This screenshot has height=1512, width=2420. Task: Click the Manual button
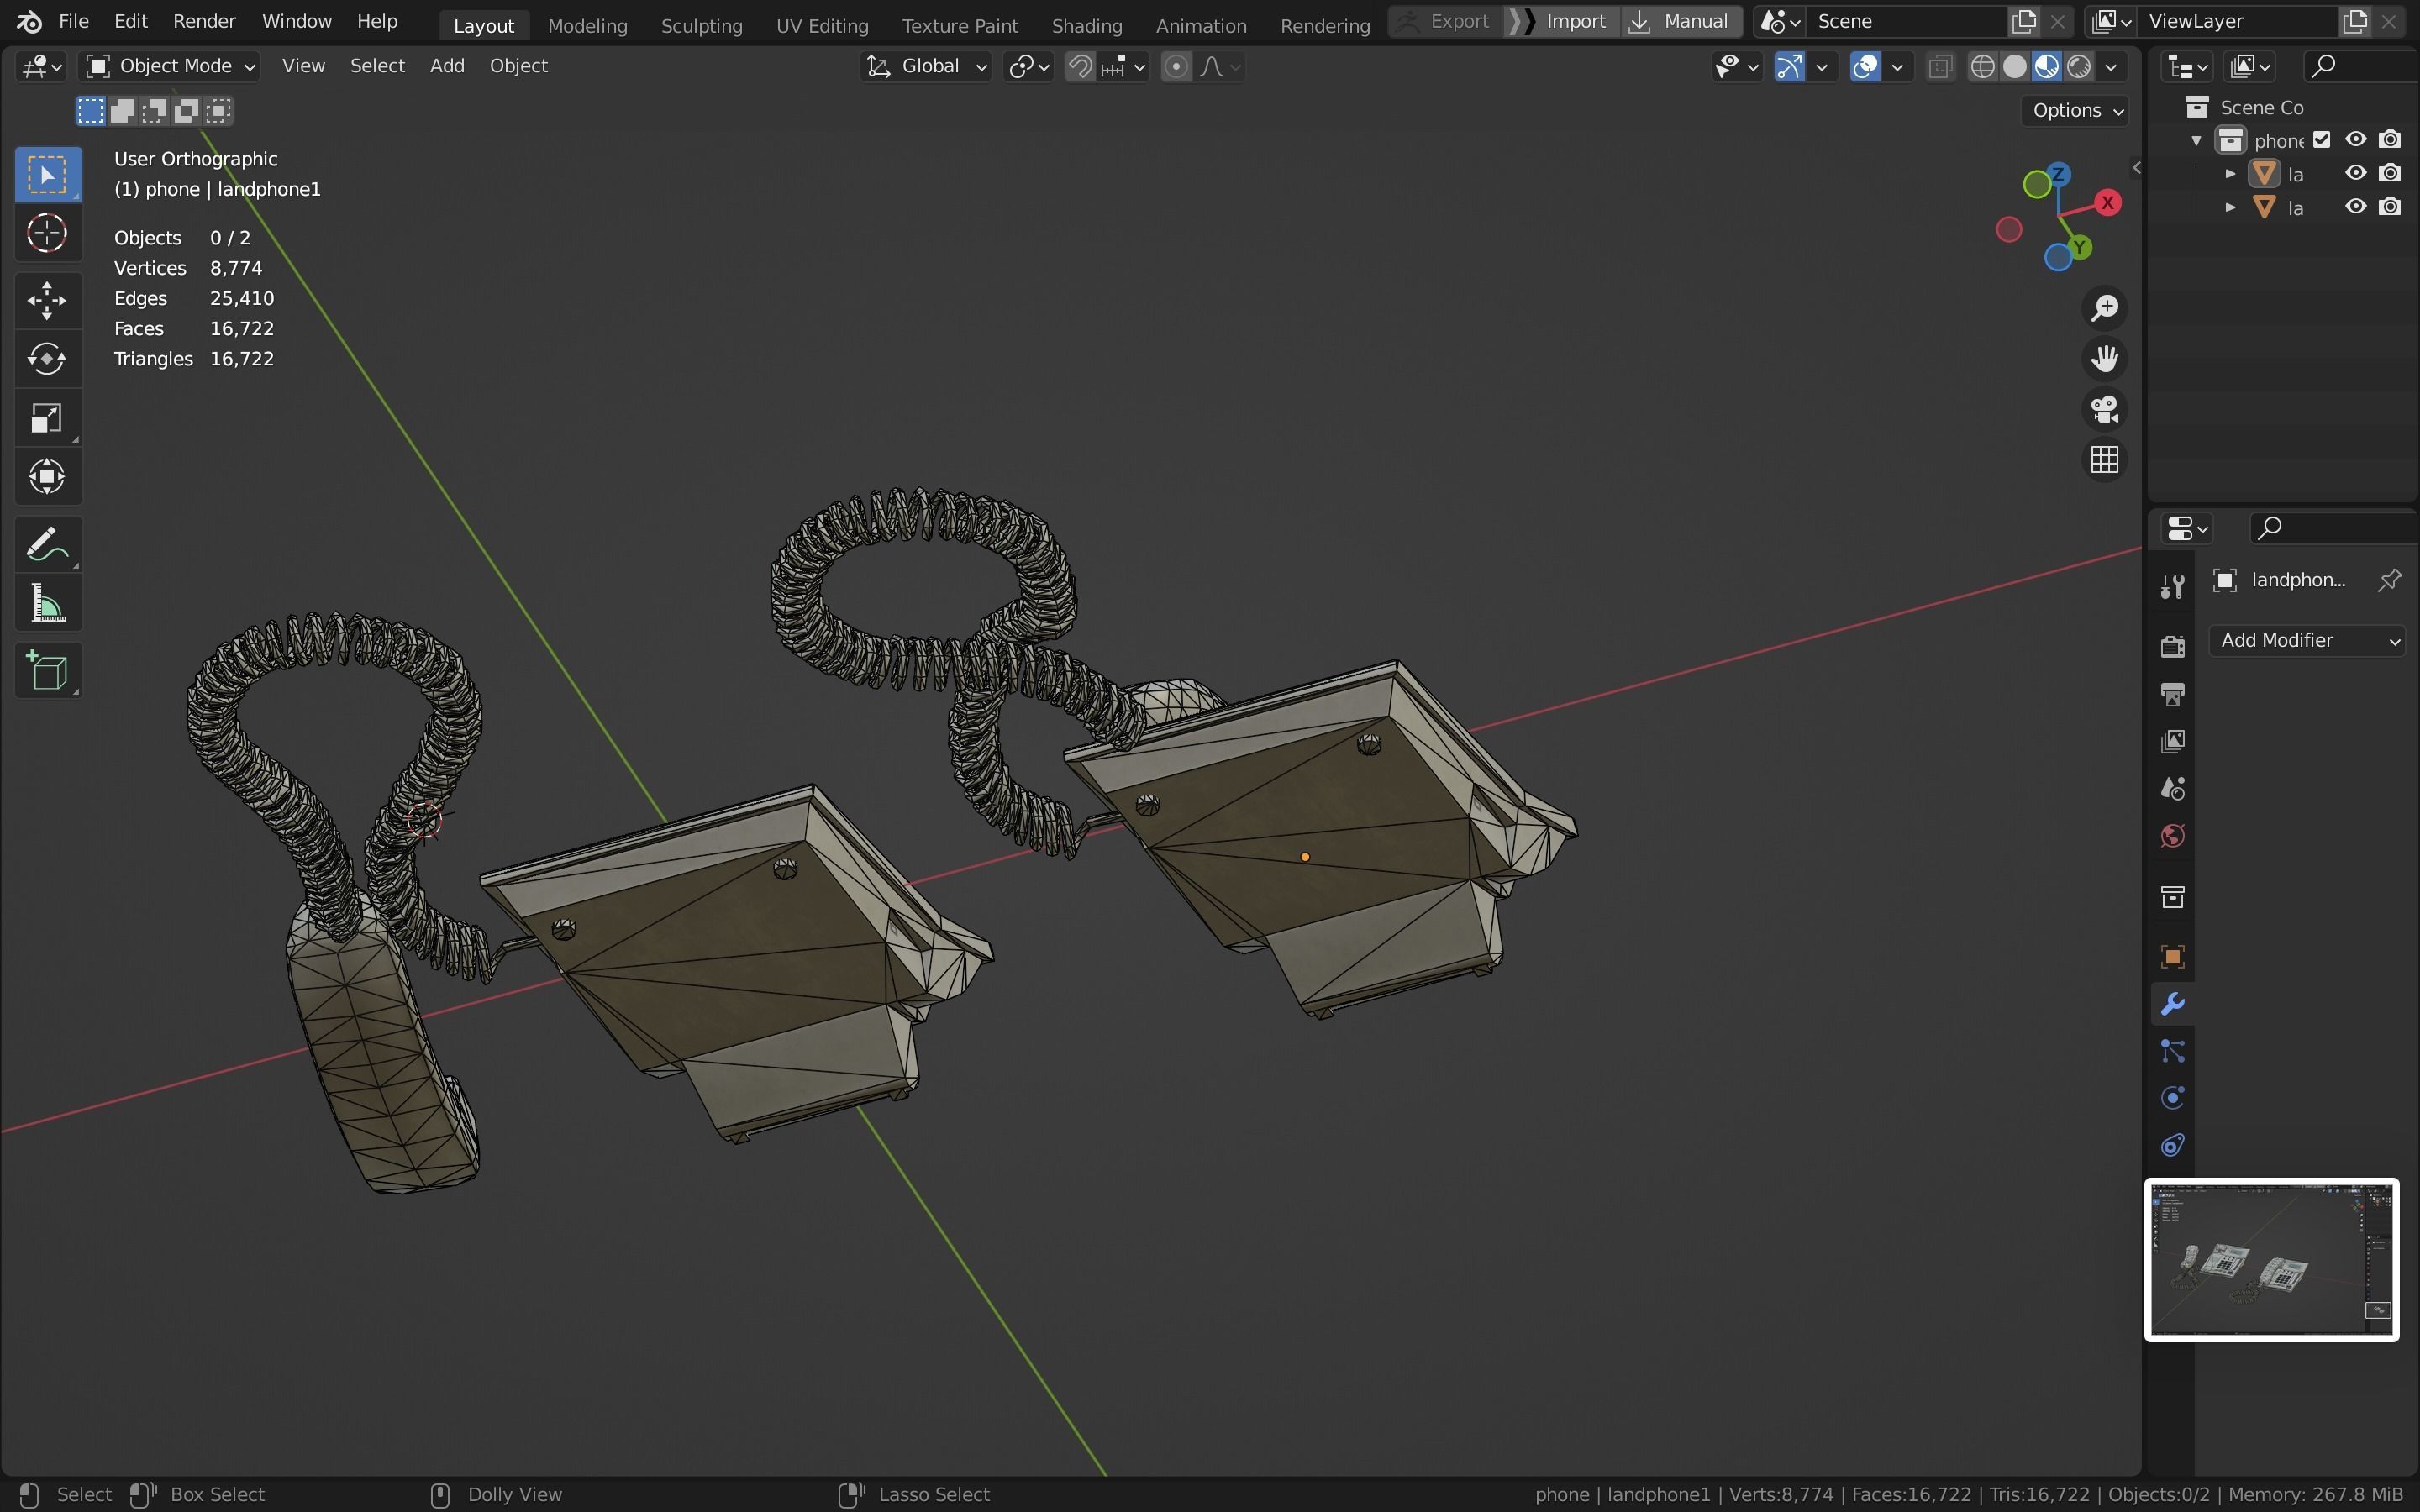(1681, 21)
